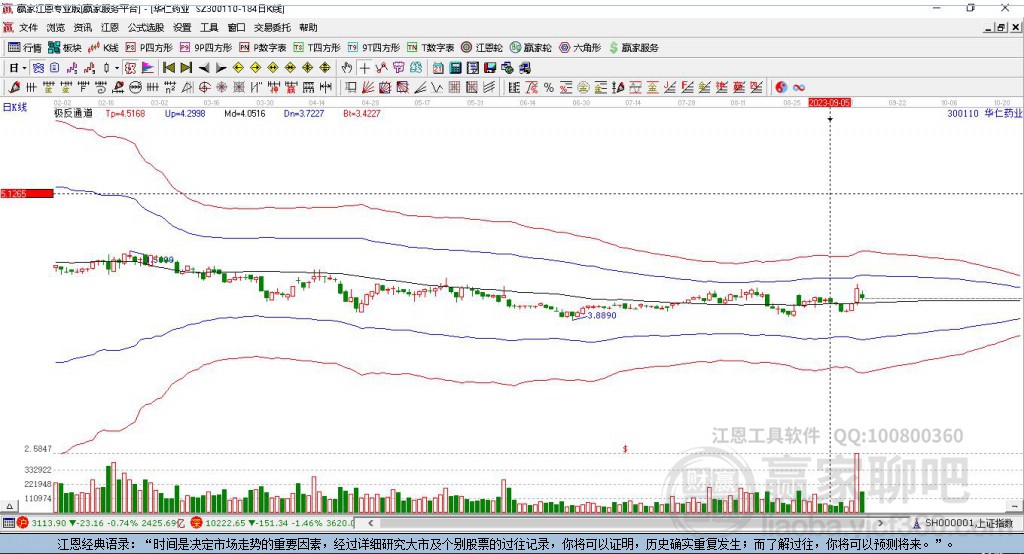Click the red $ marker on chart
Viewport: 1024px width, 554px height.
[x=625, y=449]
